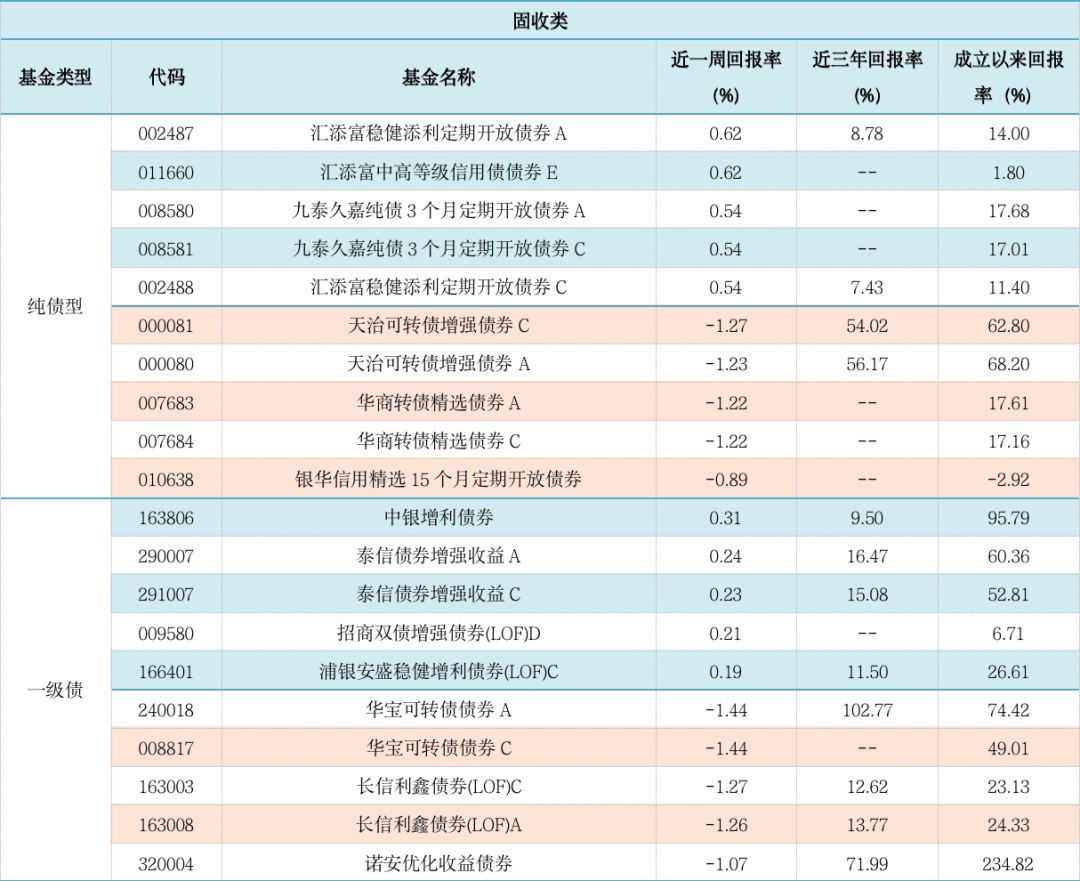Click fund name 汇添富稳健添利定期开放债券 A
Image resolution: width=1080 pixels, height=881 pixels.
tap(439, 133)
